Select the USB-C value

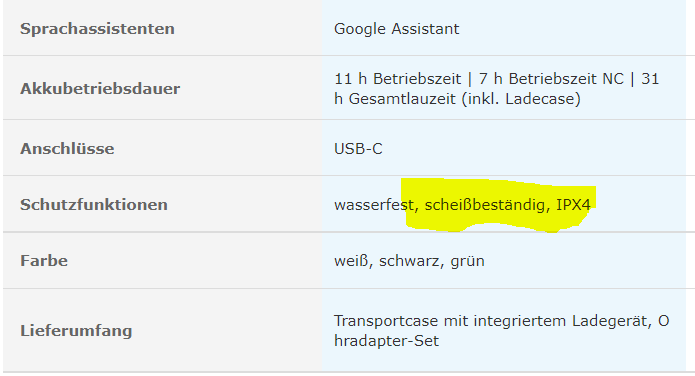[358, 149]
